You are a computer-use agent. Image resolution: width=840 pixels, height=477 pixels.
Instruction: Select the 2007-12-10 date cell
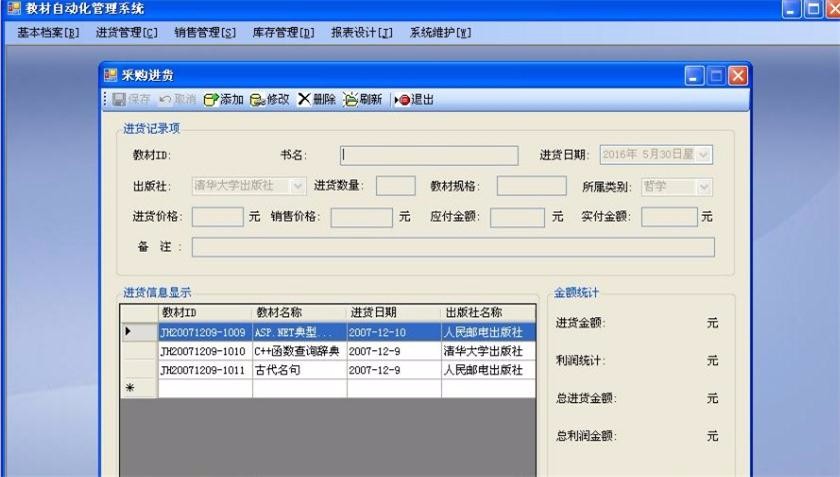tap(394, 332)
